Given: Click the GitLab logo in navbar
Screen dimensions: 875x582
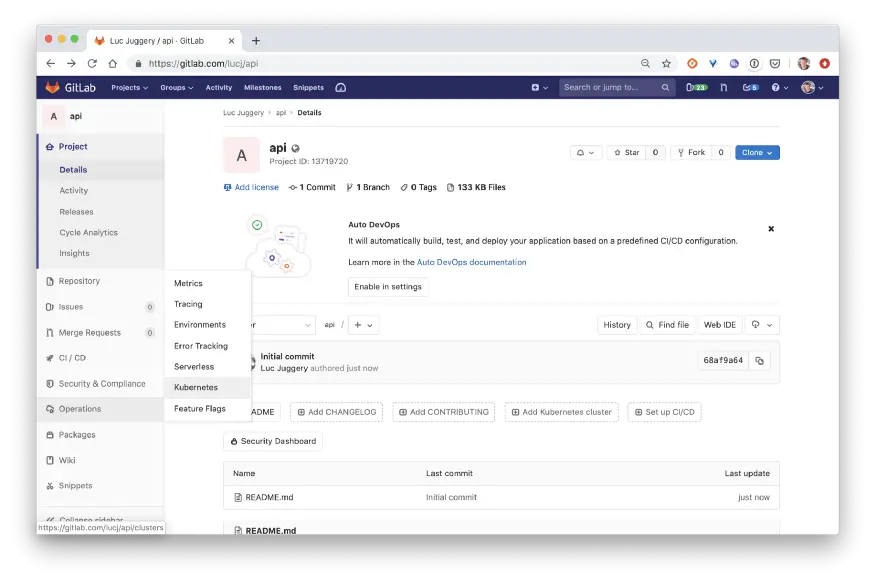Looking at the screenshot, I should pyautogui.click(x=70, y=88).
